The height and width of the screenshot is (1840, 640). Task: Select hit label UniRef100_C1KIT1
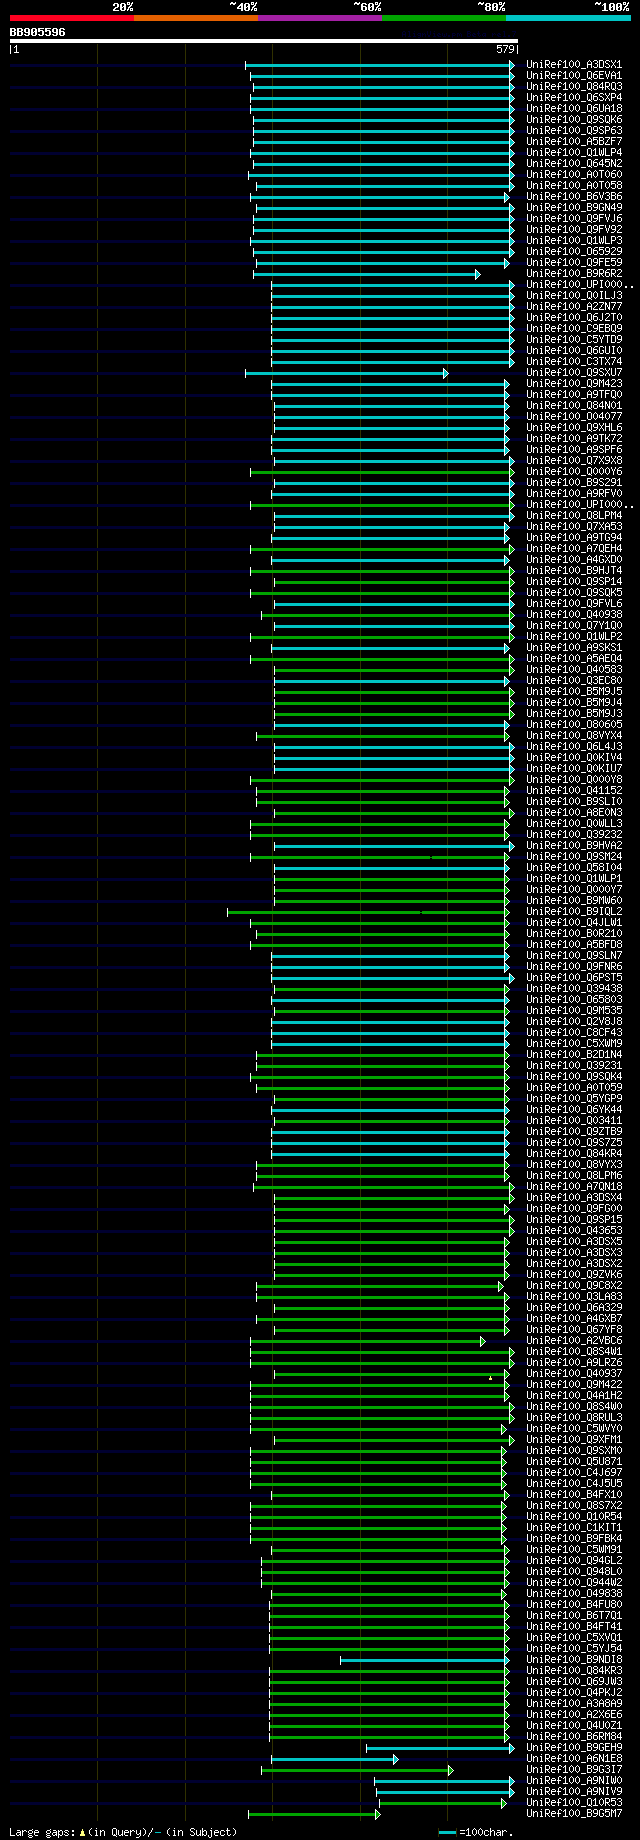point(574,1527)
